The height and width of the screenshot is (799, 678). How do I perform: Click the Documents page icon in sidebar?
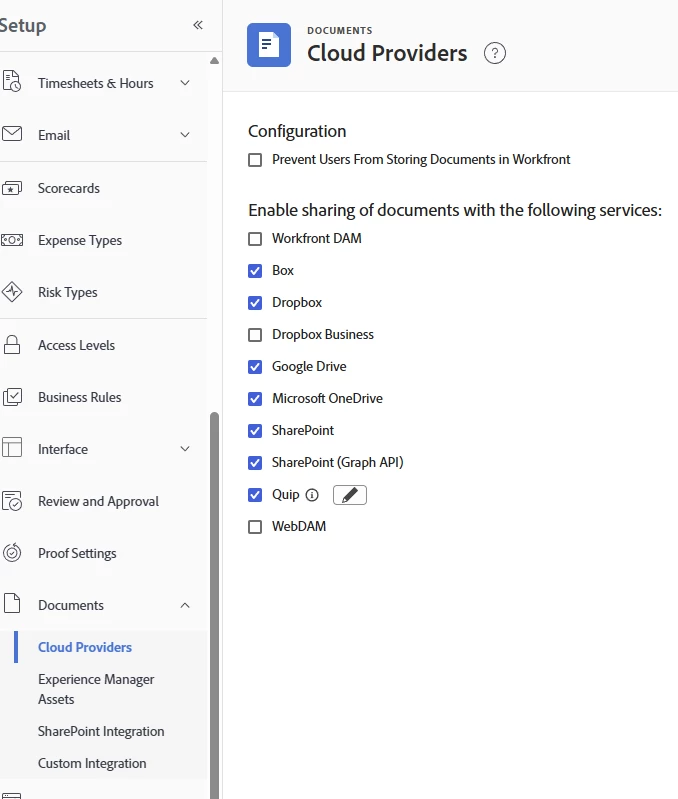point(12,603)
